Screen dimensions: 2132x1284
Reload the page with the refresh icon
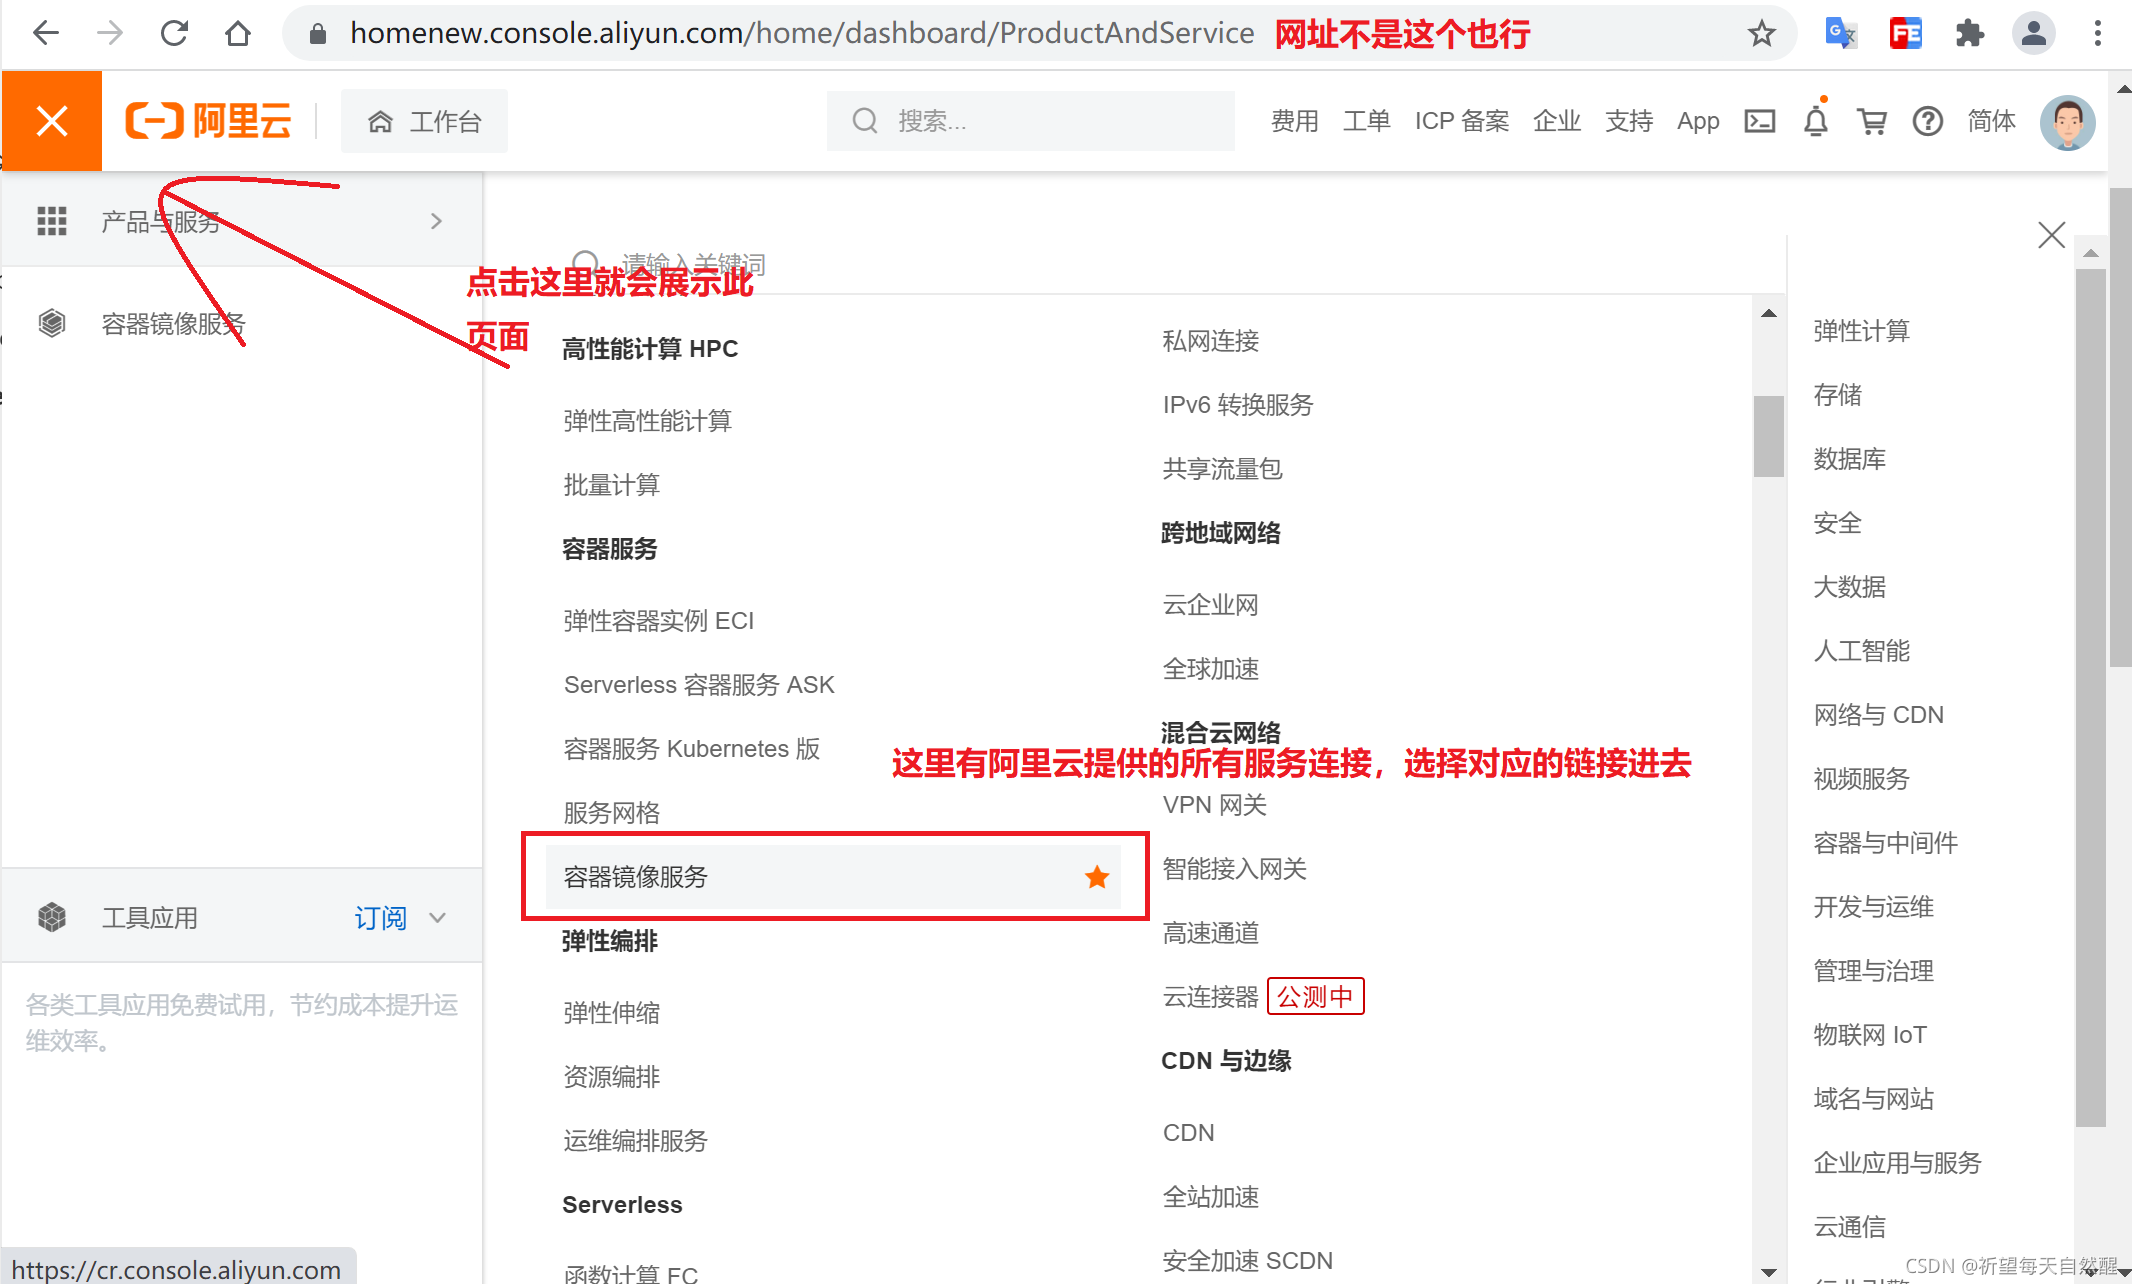click(x=174, y=33)
